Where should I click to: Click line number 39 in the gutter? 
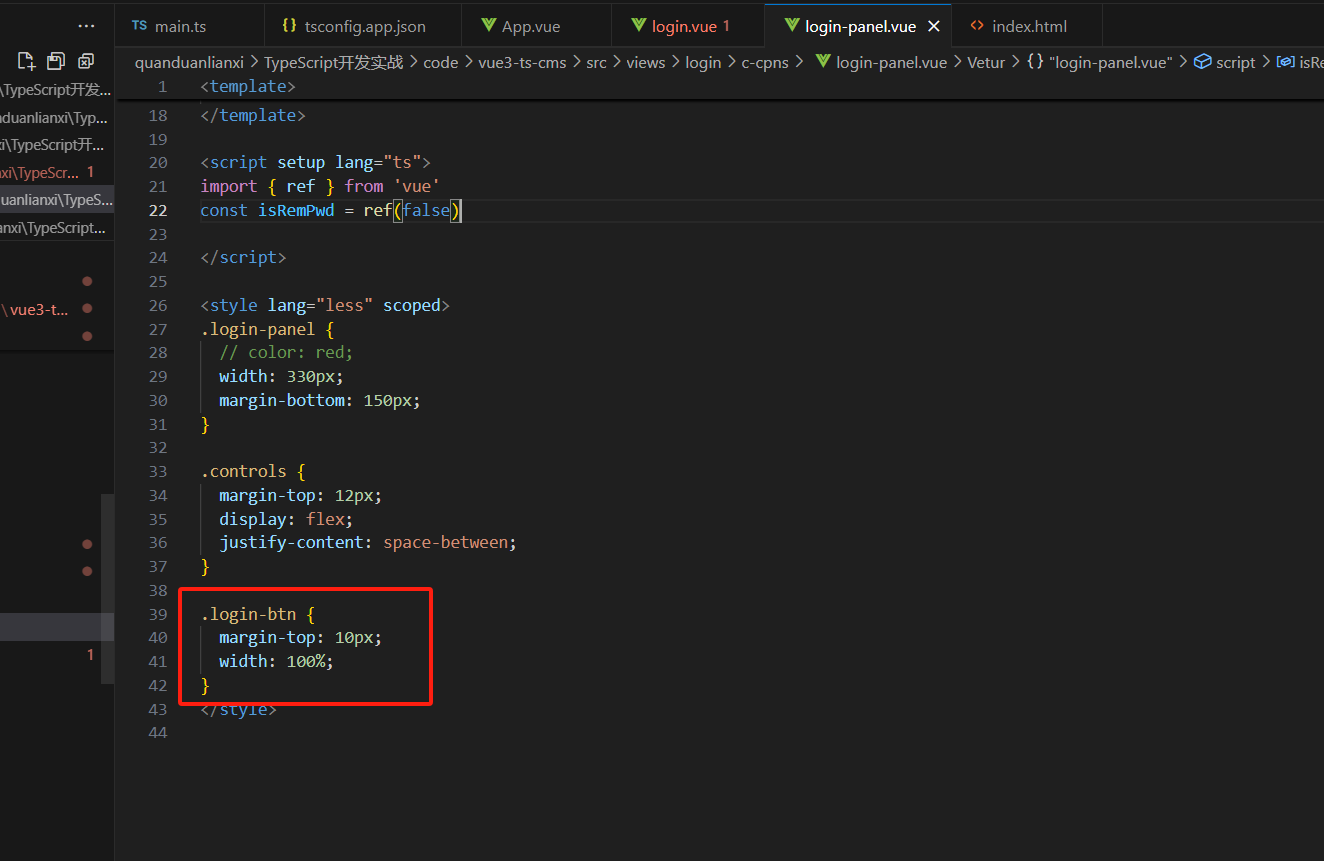[x=157, y=614]
